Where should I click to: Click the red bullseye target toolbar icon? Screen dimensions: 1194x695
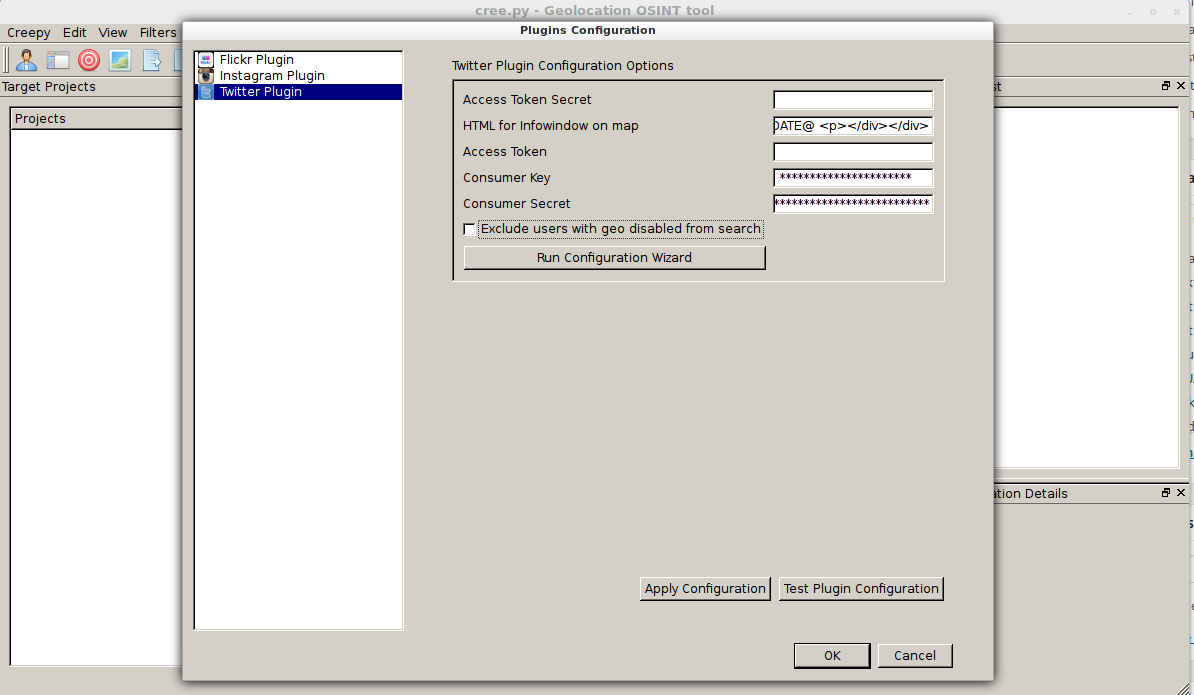click(x=89, y=60)
